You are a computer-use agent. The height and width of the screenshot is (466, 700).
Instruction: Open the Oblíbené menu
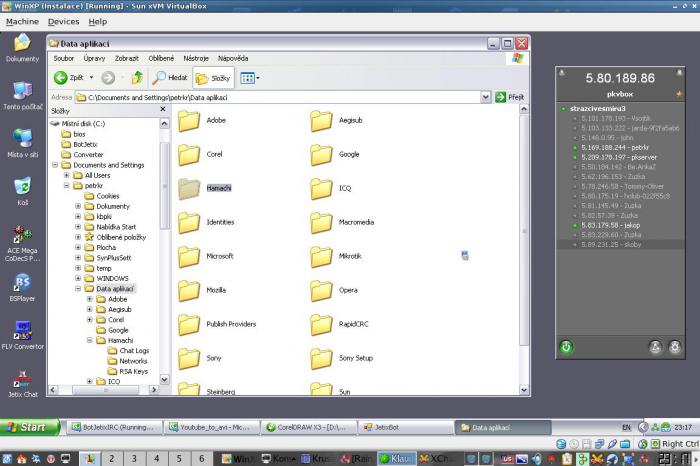click(161, 58)
